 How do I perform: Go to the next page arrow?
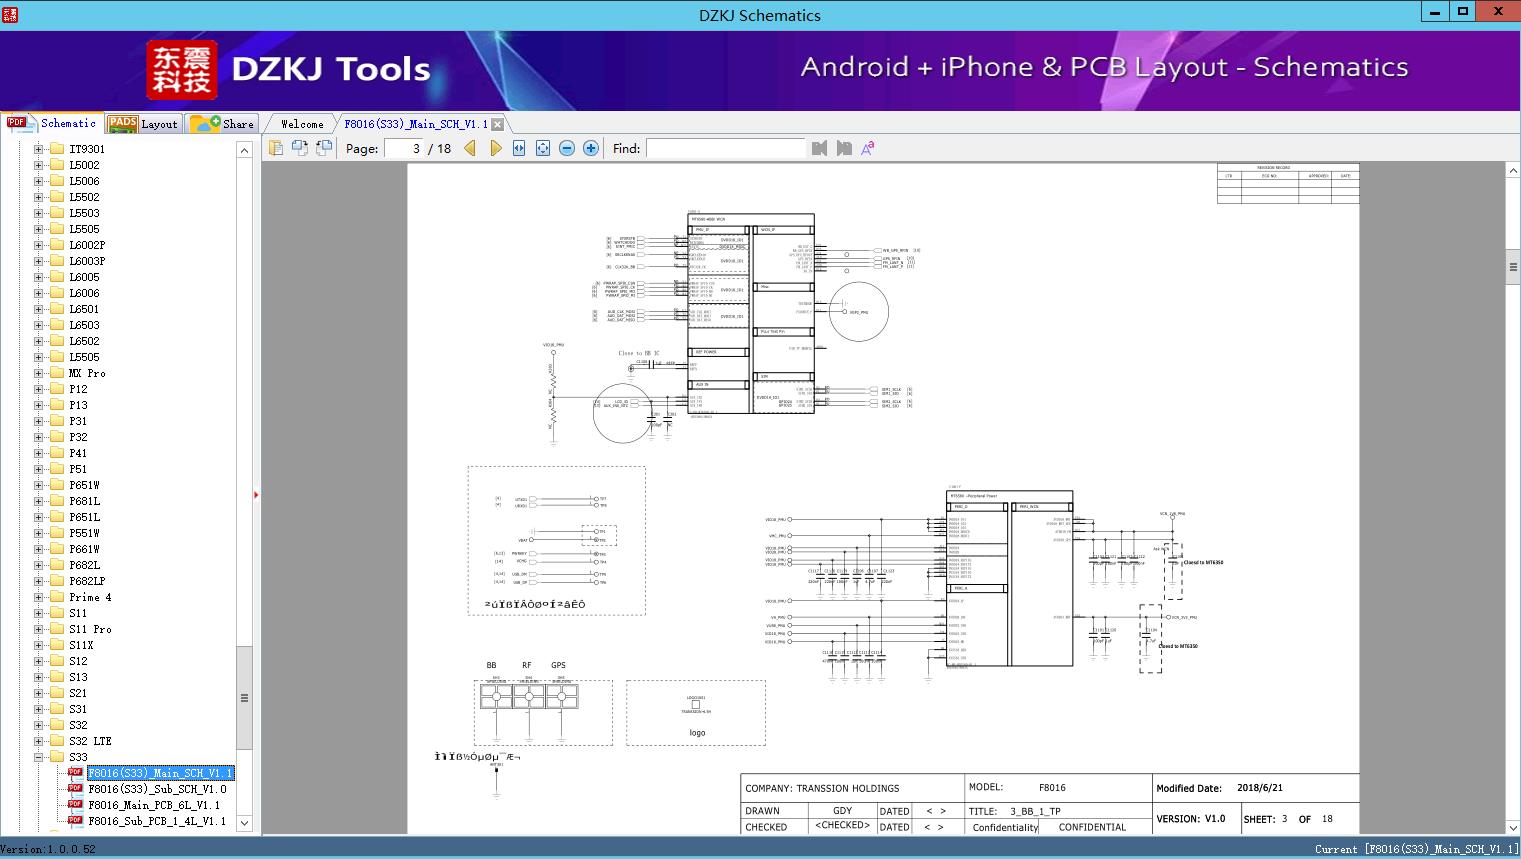(x=495, y=148)
